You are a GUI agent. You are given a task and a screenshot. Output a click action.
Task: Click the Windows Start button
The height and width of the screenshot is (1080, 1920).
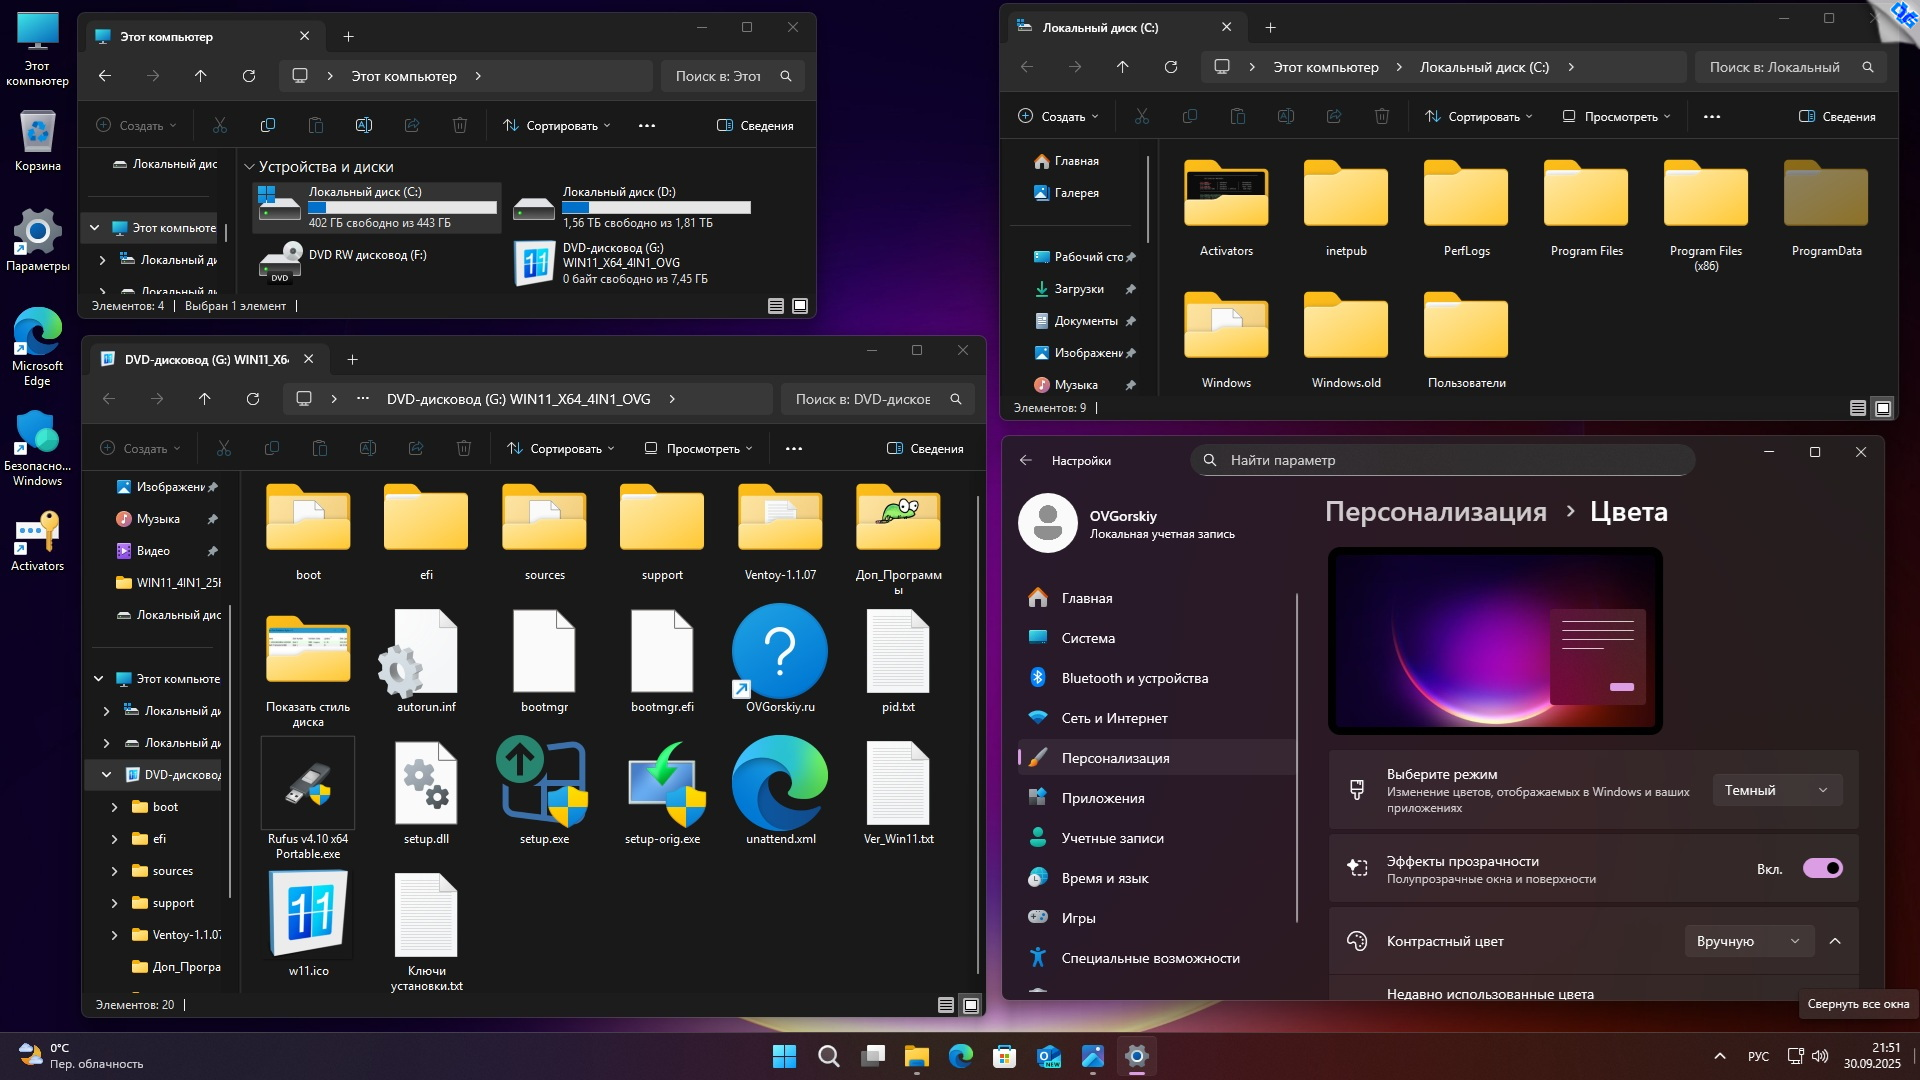785,1056
